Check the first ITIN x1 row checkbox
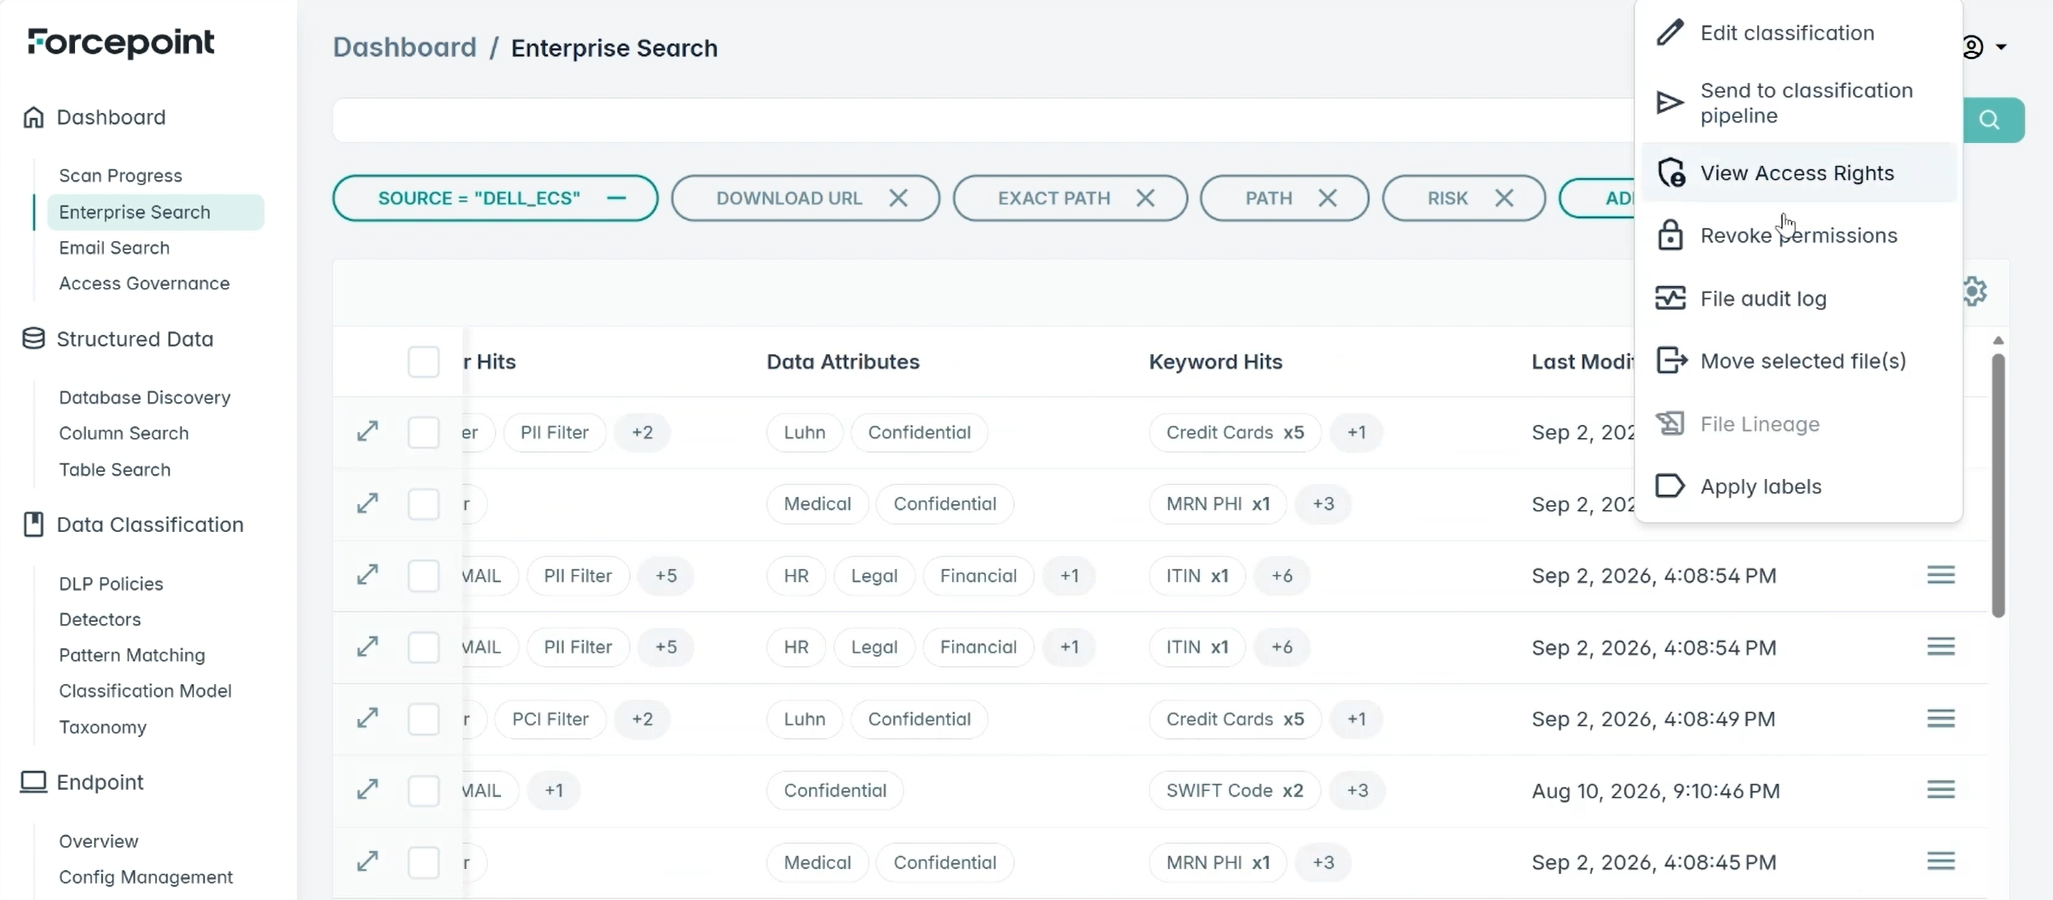This screenshot has width=2053, height=900. pyautogui.click(x=424, y=576)
